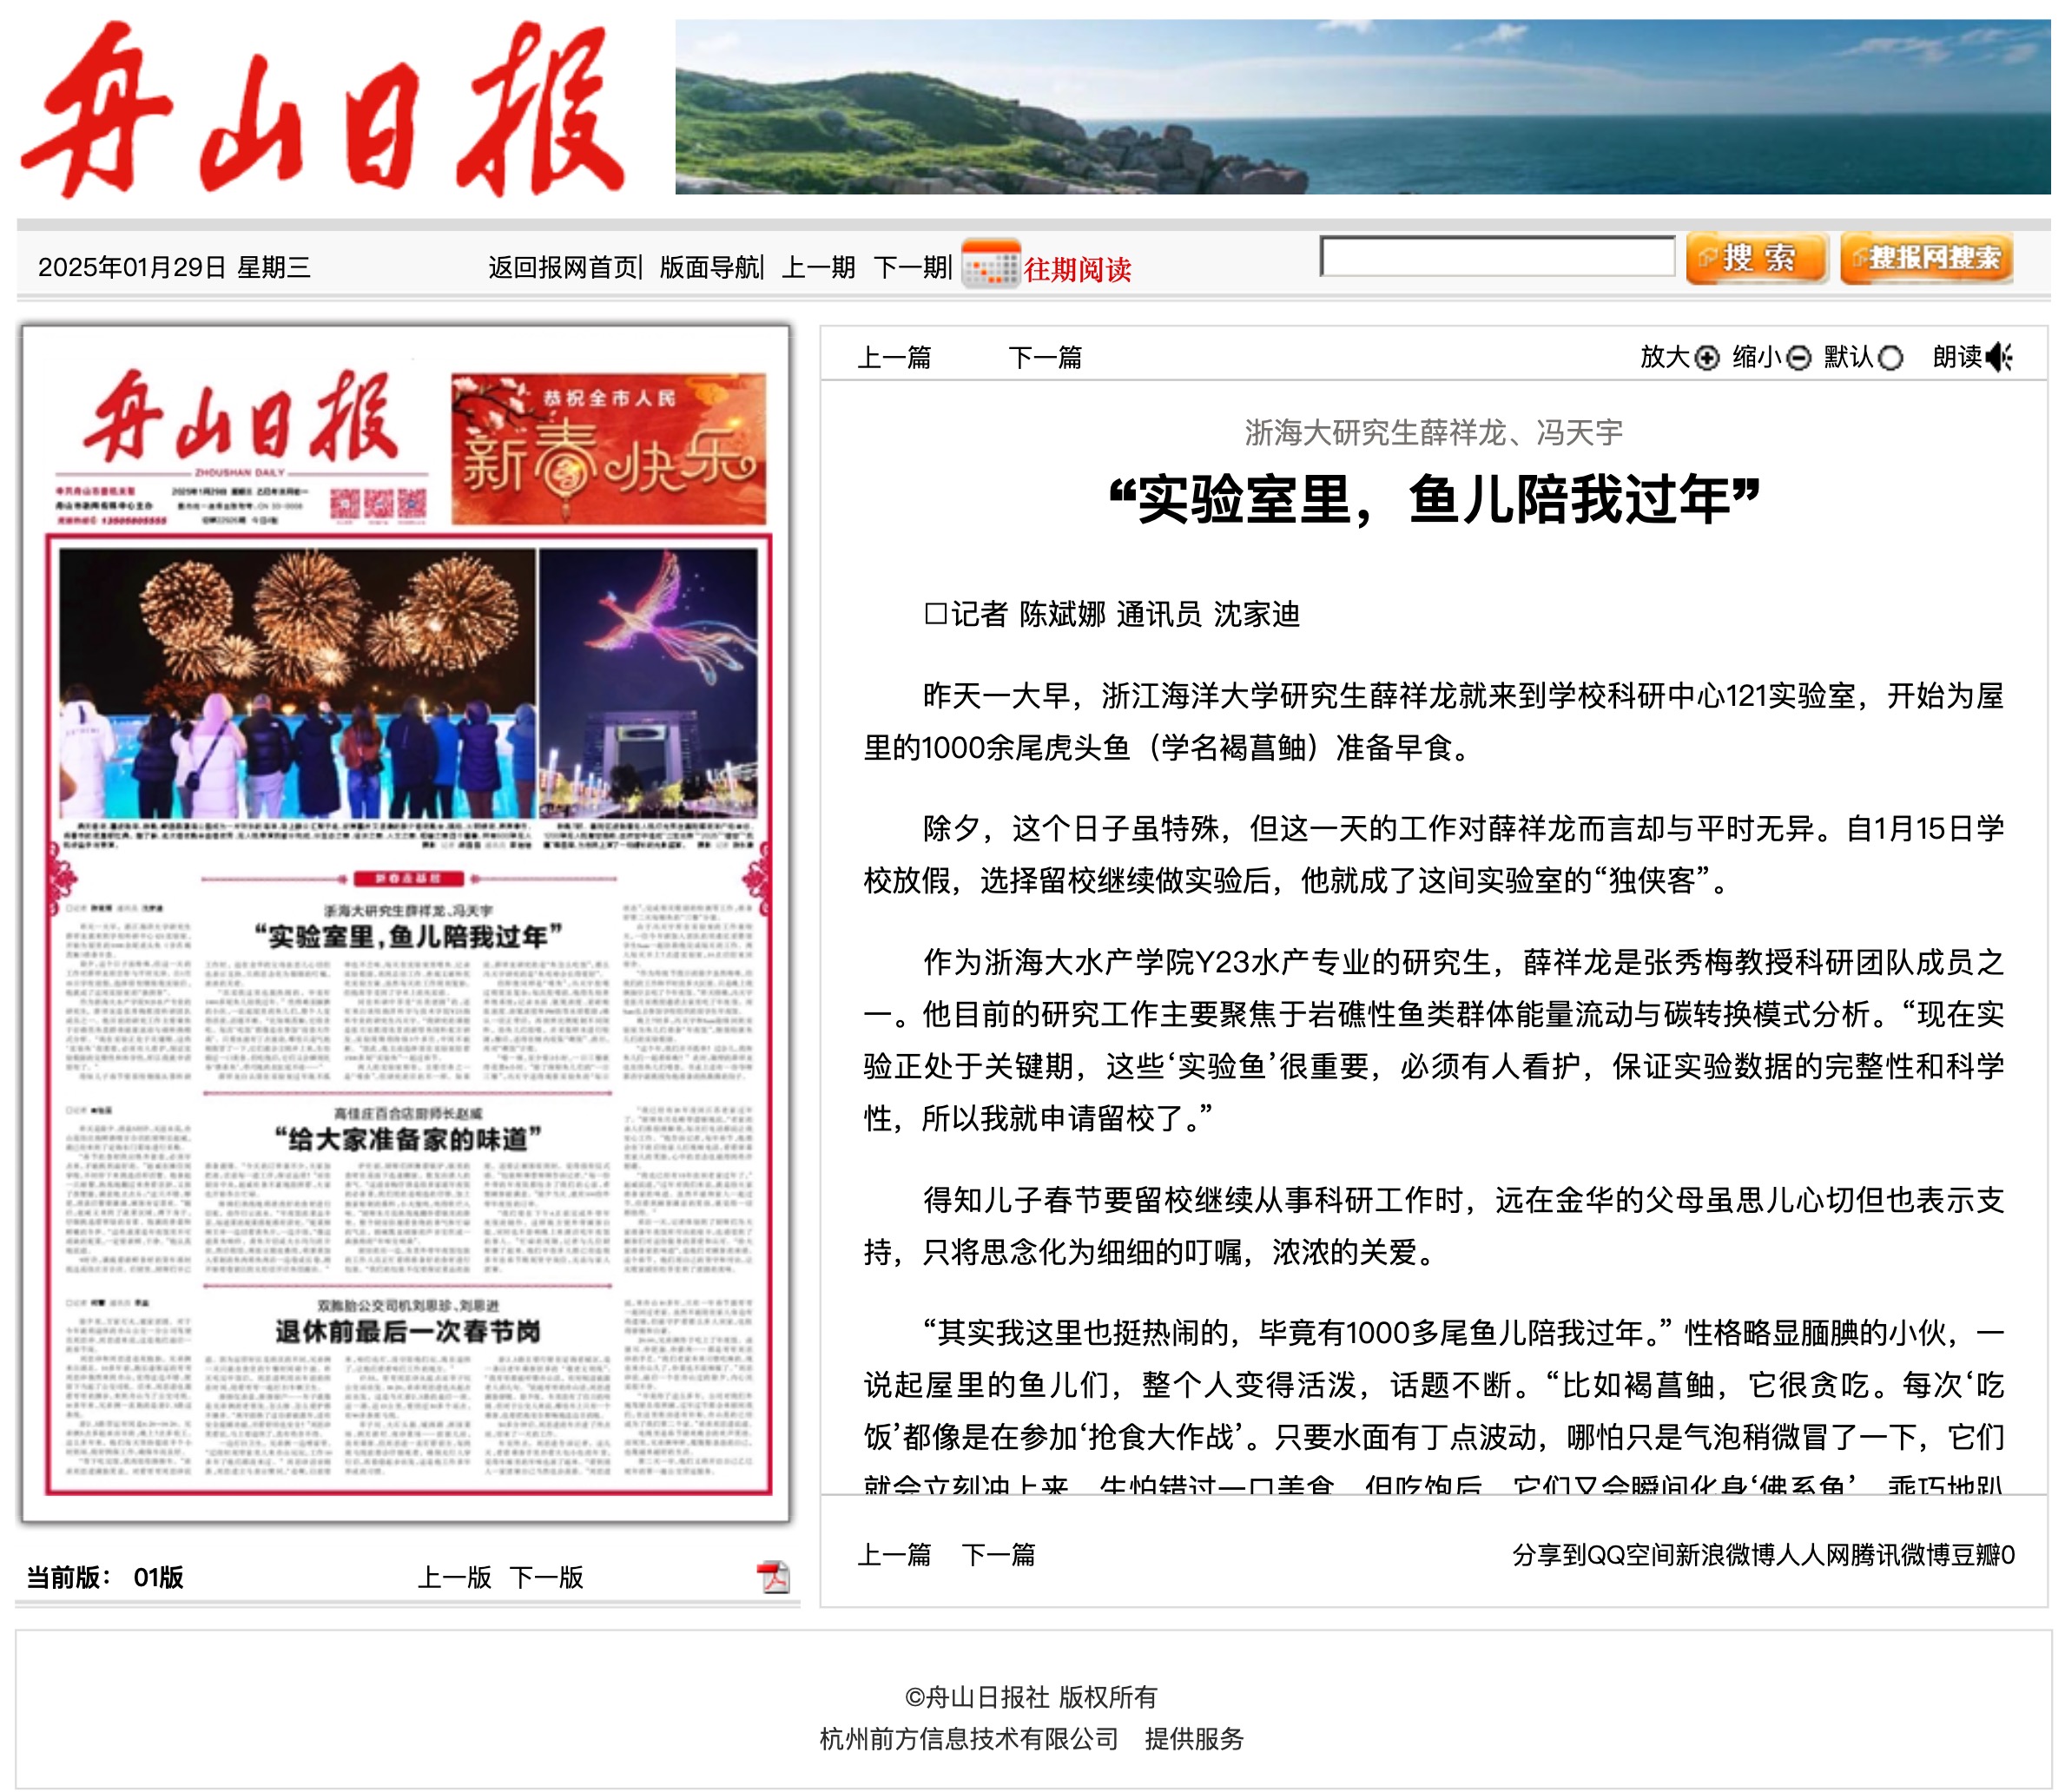Go to 上一版 previous page
The width and height of the screenshot is (2065, 1792).
454,1578
